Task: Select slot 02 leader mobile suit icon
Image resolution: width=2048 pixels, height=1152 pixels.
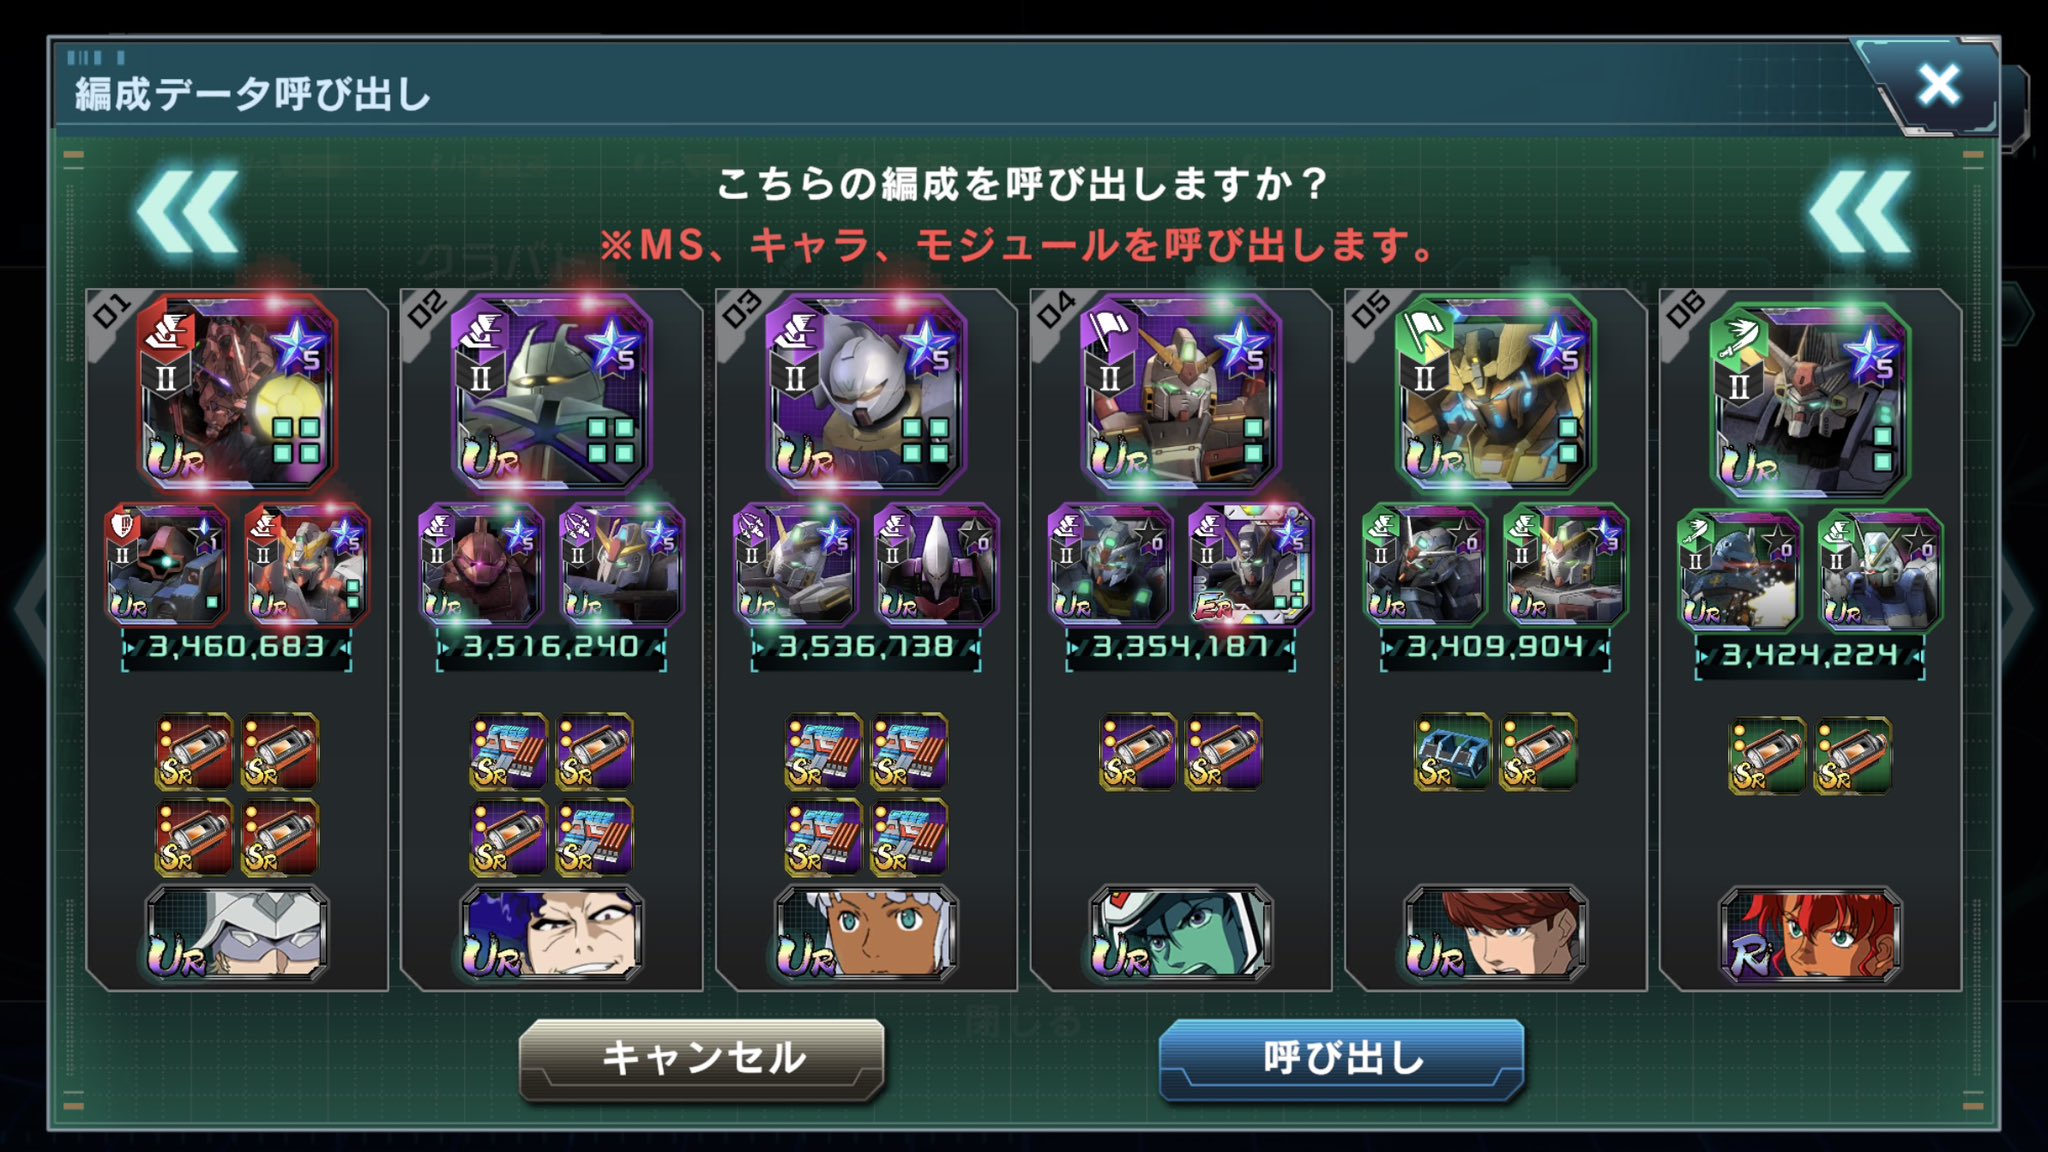Action: (552, 392)
